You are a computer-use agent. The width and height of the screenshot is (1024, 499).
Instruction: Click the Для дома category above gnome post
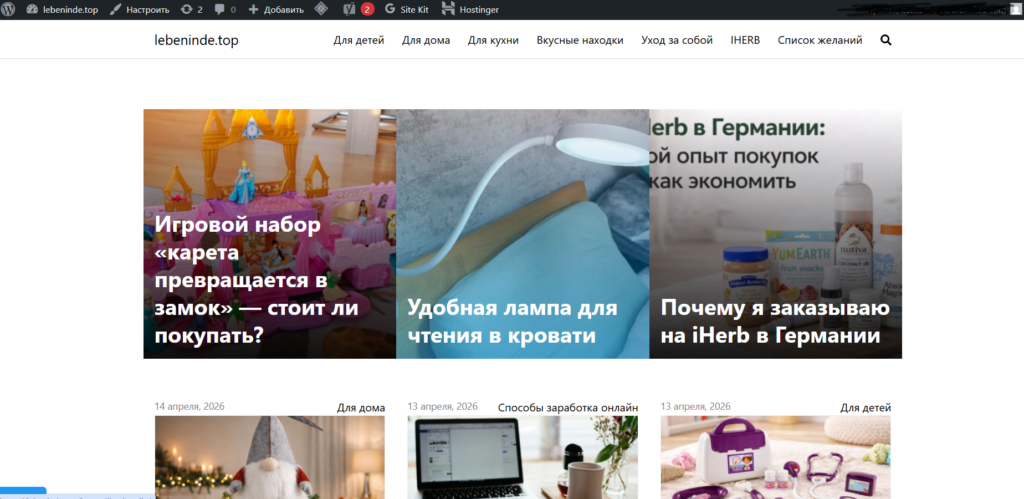point(360,408)
